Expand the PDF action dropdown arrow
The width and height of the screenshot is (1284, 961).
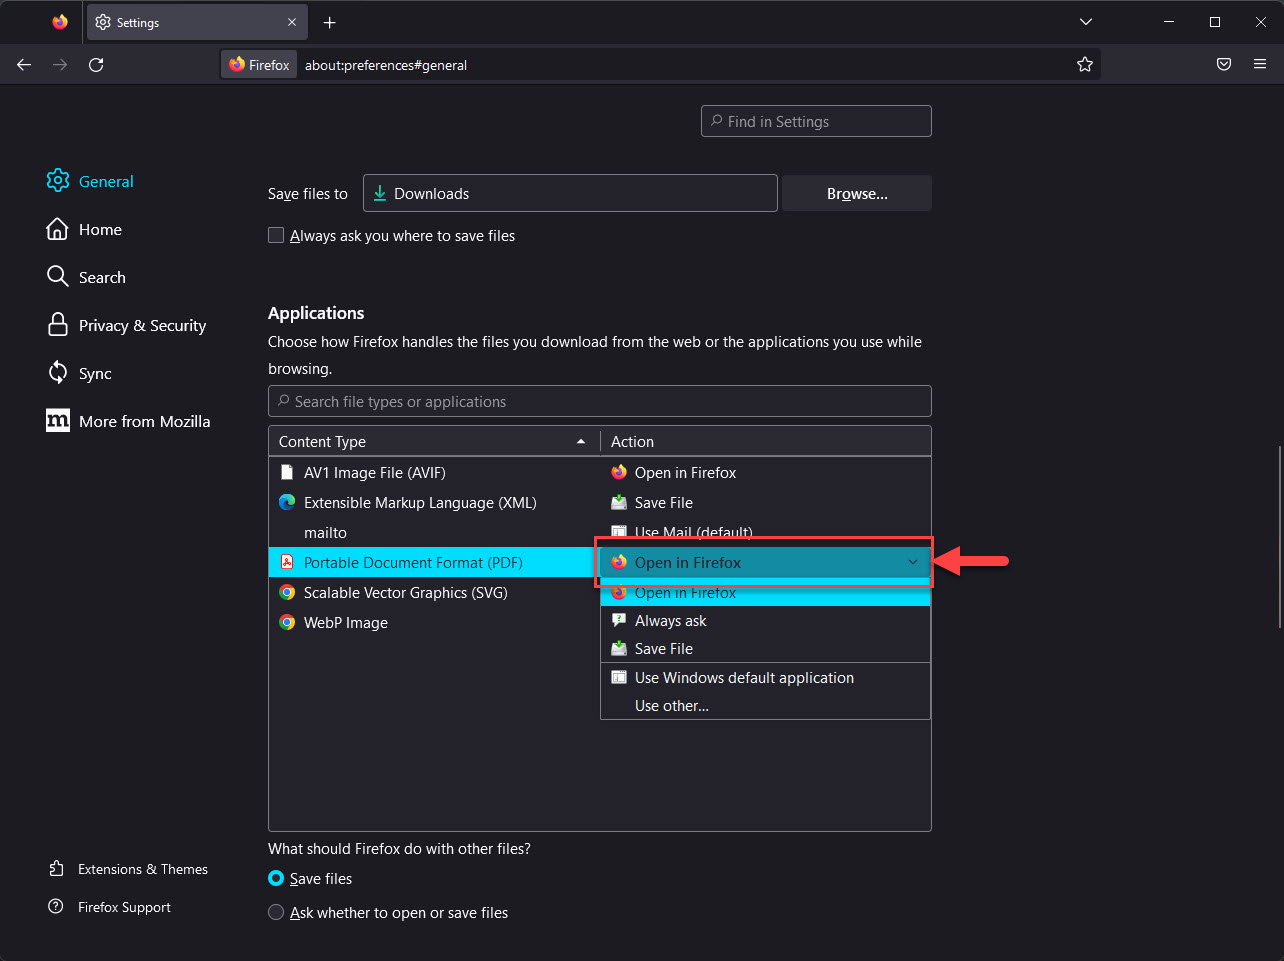(912, 562)
